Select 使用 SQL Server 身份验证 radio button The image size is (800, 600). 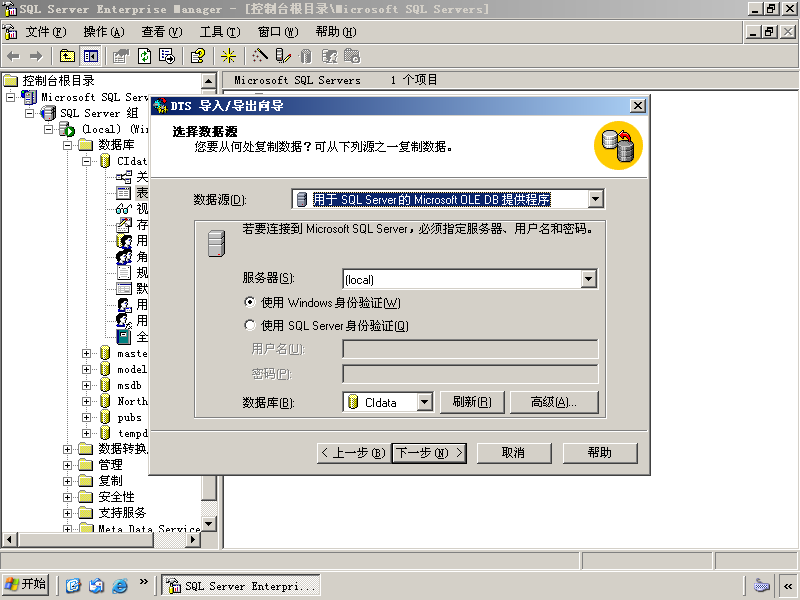[x=249, y=325]
